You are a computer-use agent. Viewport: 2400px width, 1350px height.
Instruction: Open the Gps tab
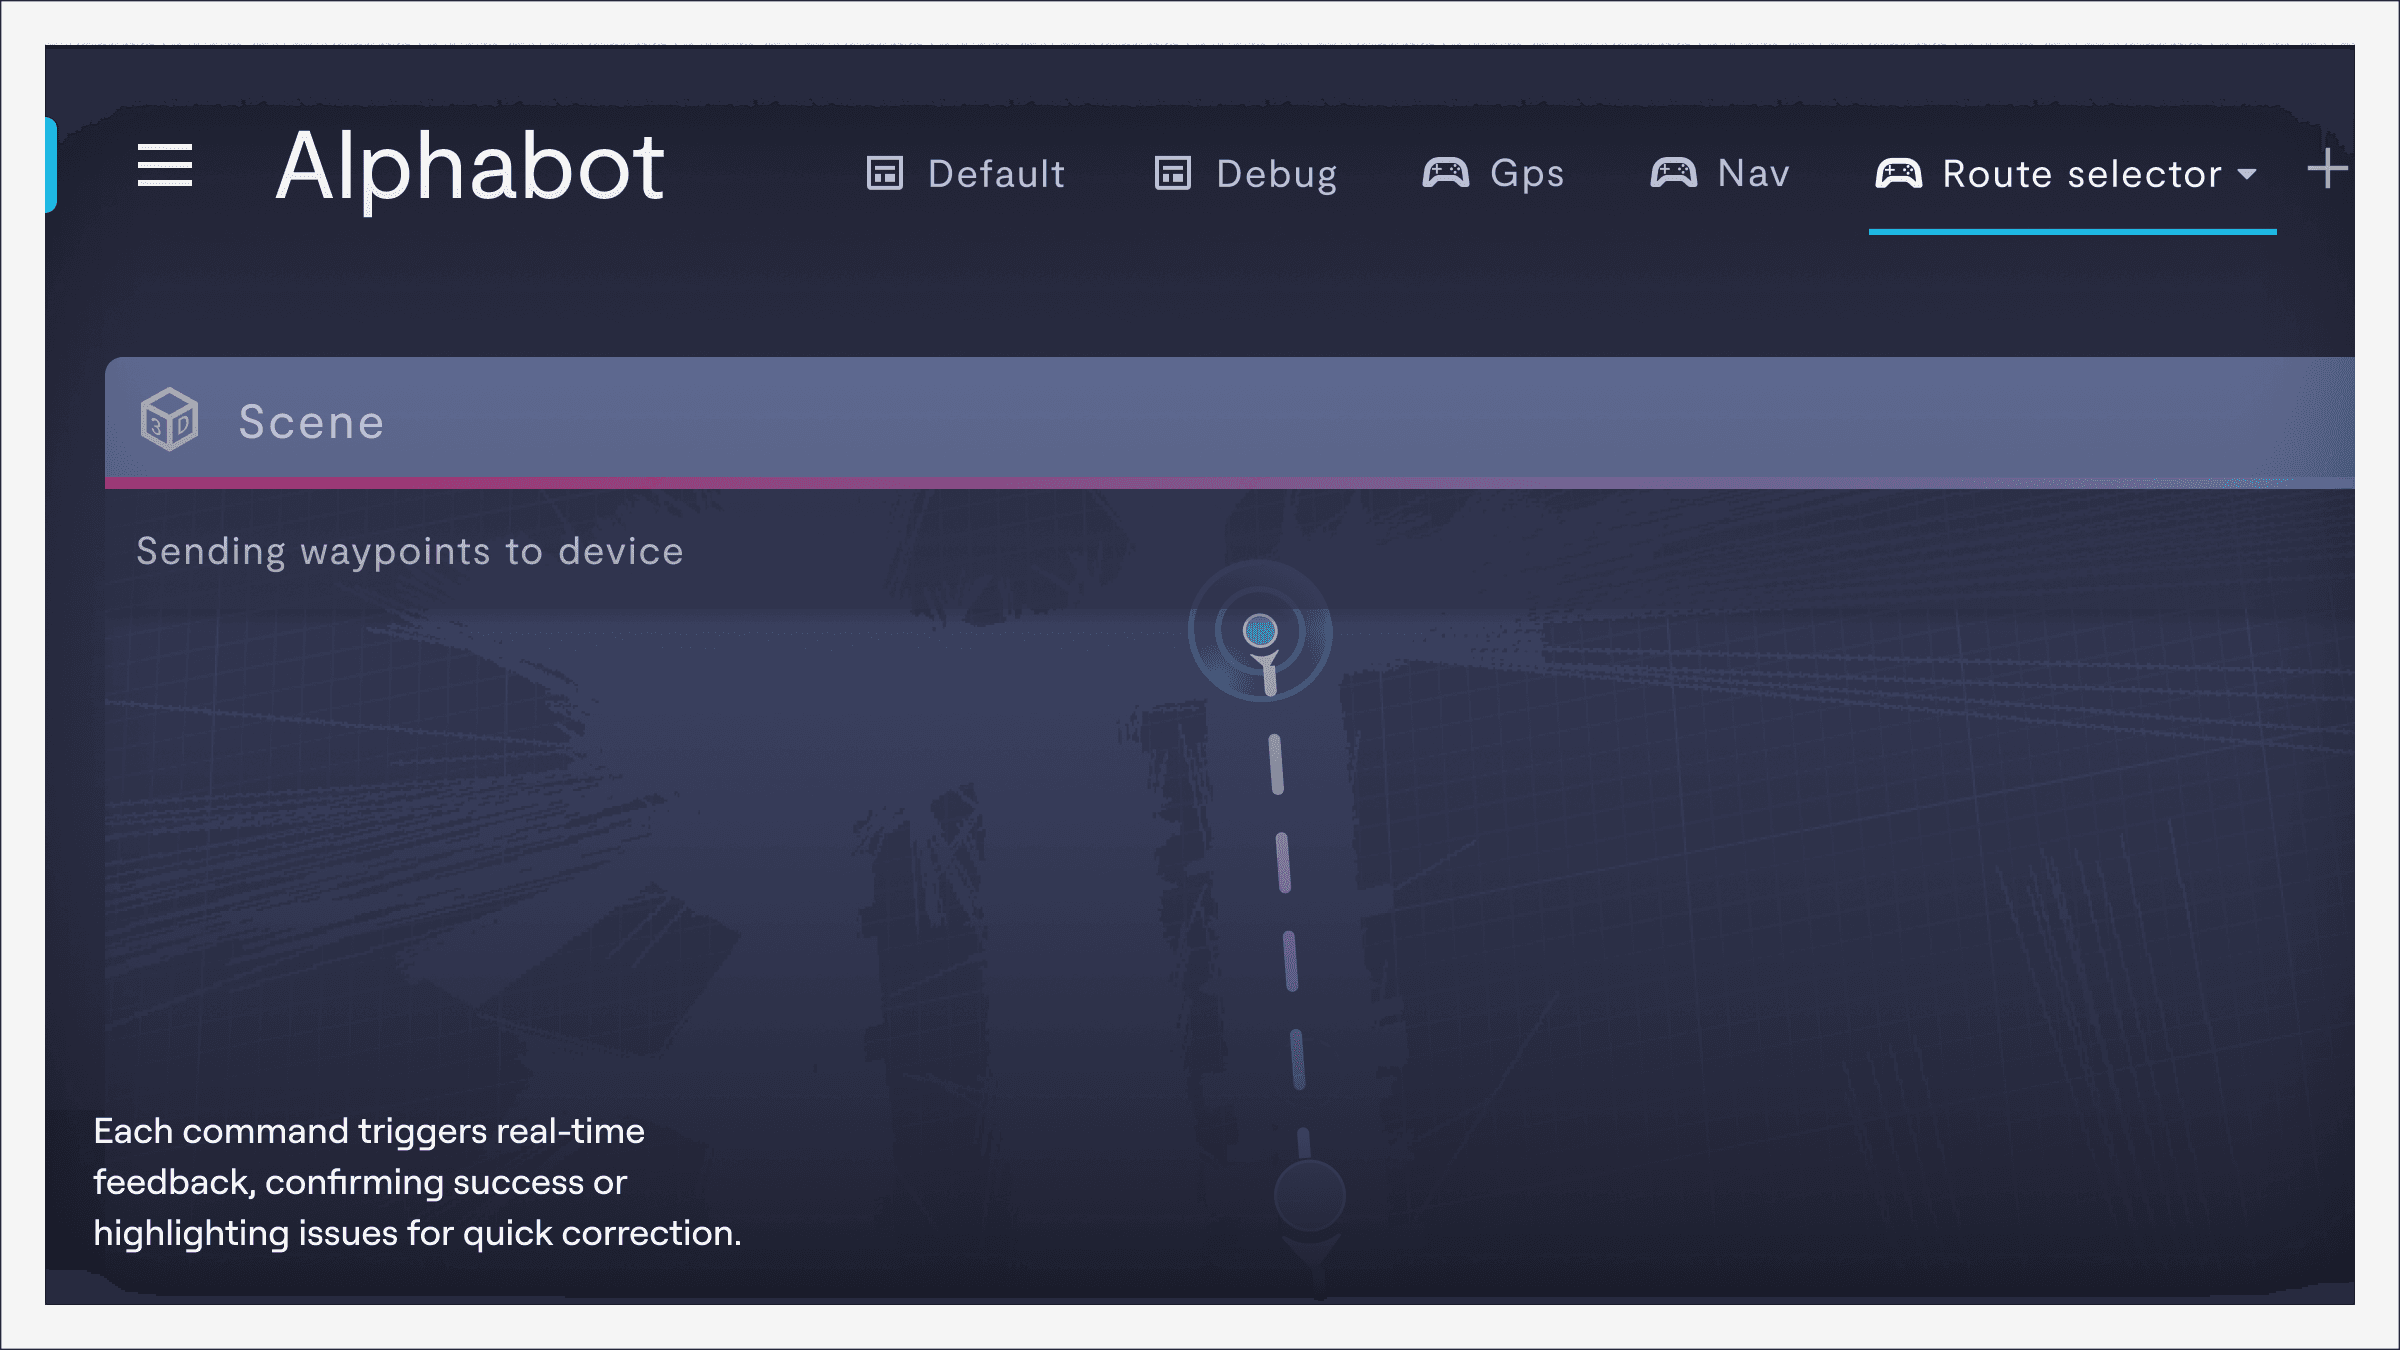click(x=1526, y=174)
